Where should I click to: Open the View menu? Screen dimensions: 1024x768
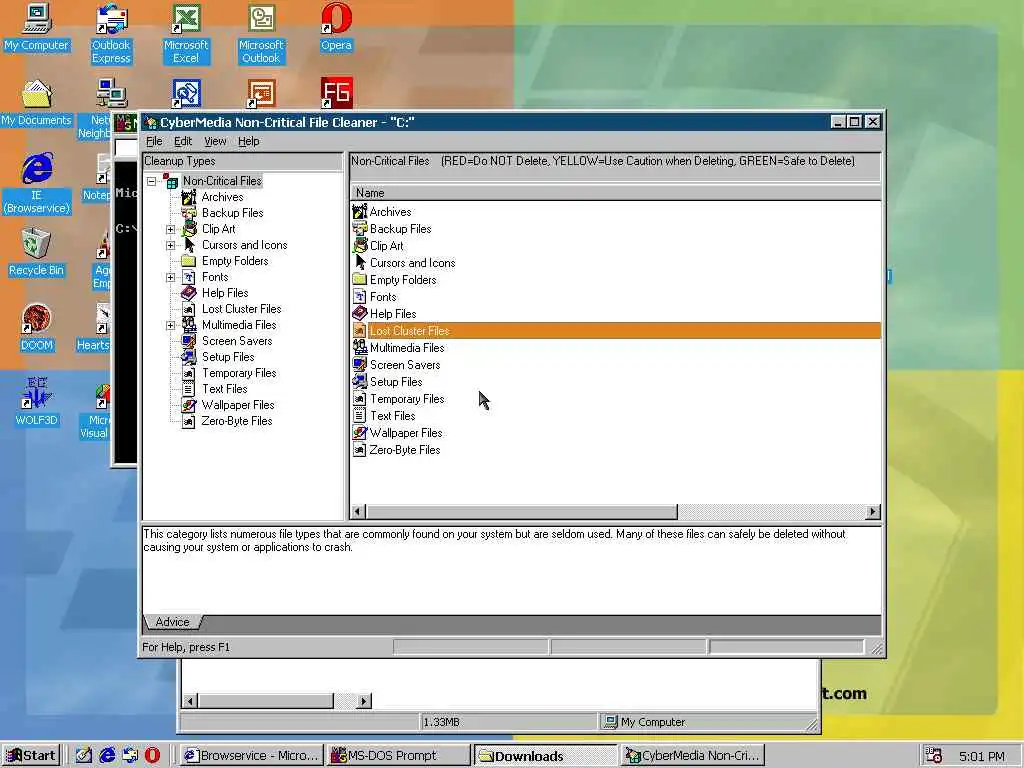pos(215,141)
